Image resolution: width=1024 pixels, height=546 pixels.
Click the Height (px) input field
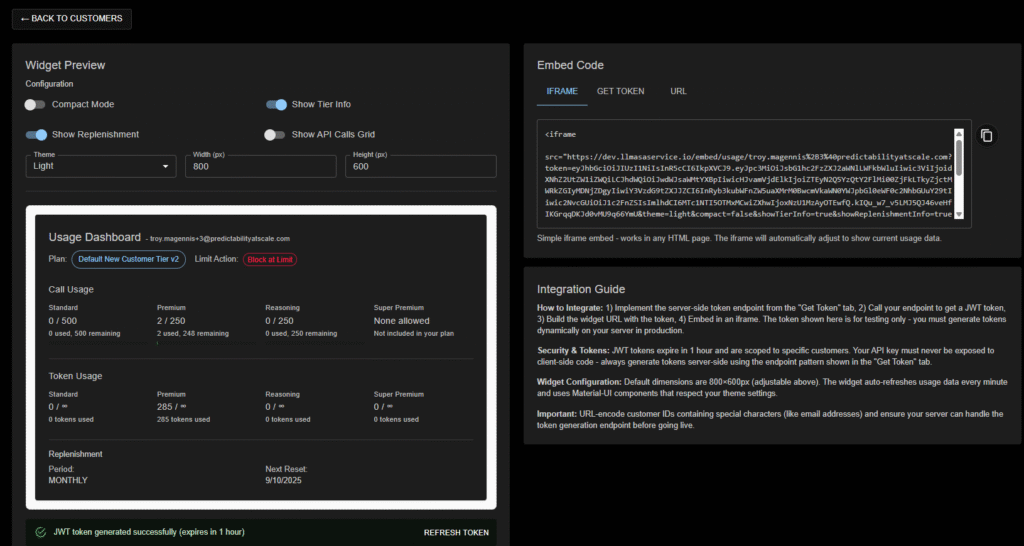pyautogui.click(x=418, y=167)
